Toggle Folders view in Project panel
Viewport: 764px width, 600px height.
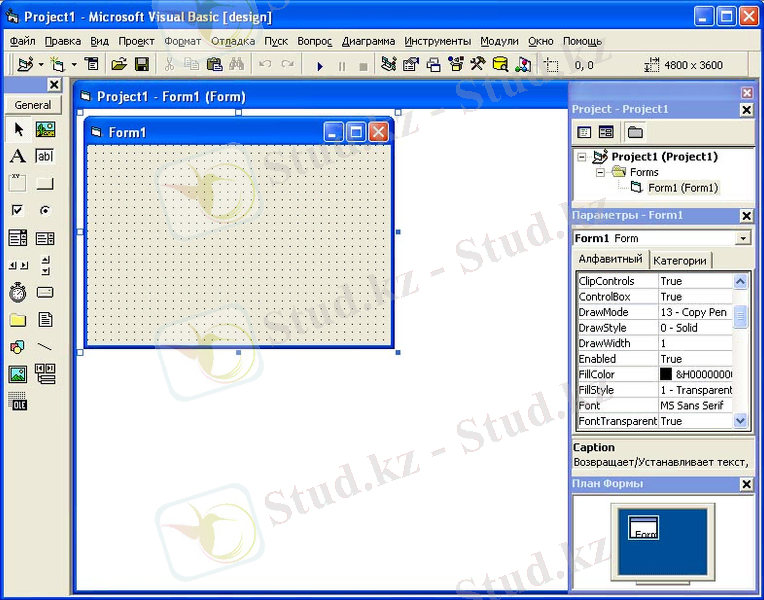pos(635,132)
